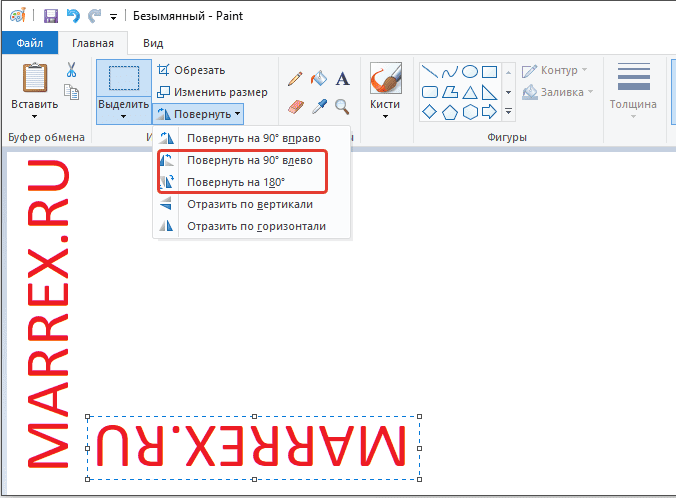Image resolution: width=676 pixels, height=498 pixels.
Task: Click the right-middle selection handle
Action: click(x=419, y=448)
